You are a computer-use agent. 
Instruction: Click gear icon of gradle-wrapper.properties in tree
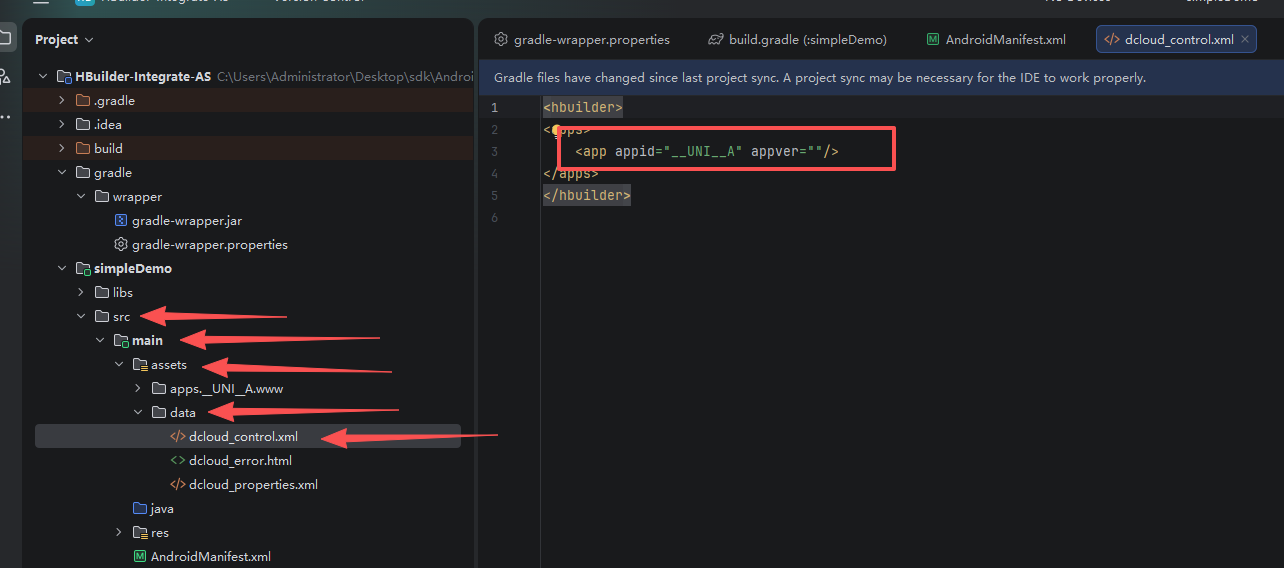(x=120, y=244)
